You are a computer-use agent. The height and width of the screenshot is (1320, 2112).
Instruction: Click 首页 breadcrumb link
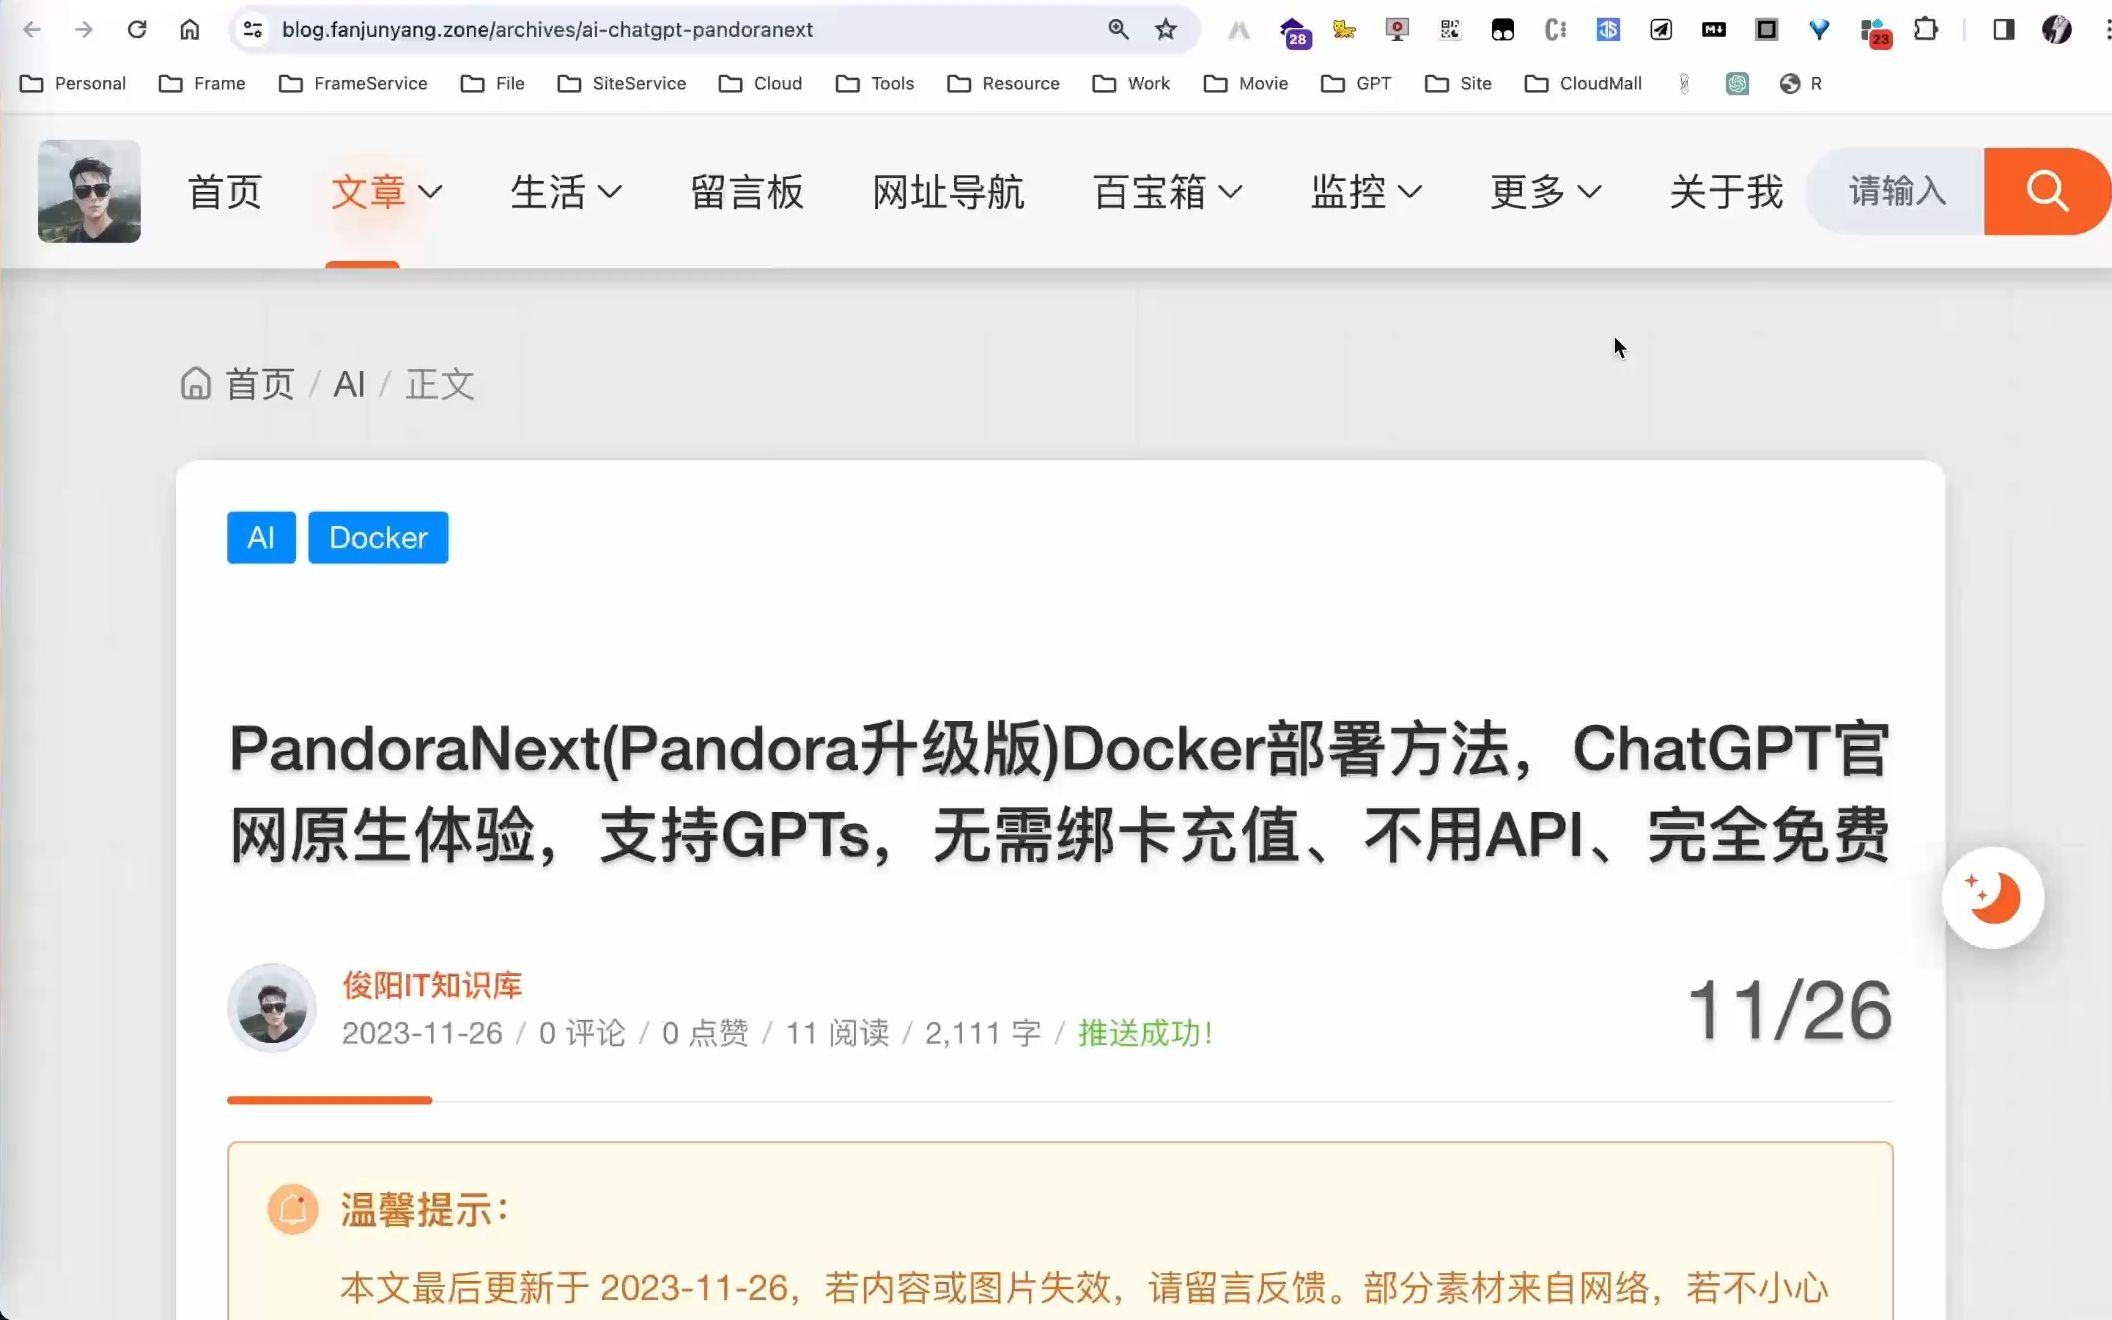[260, 384]
